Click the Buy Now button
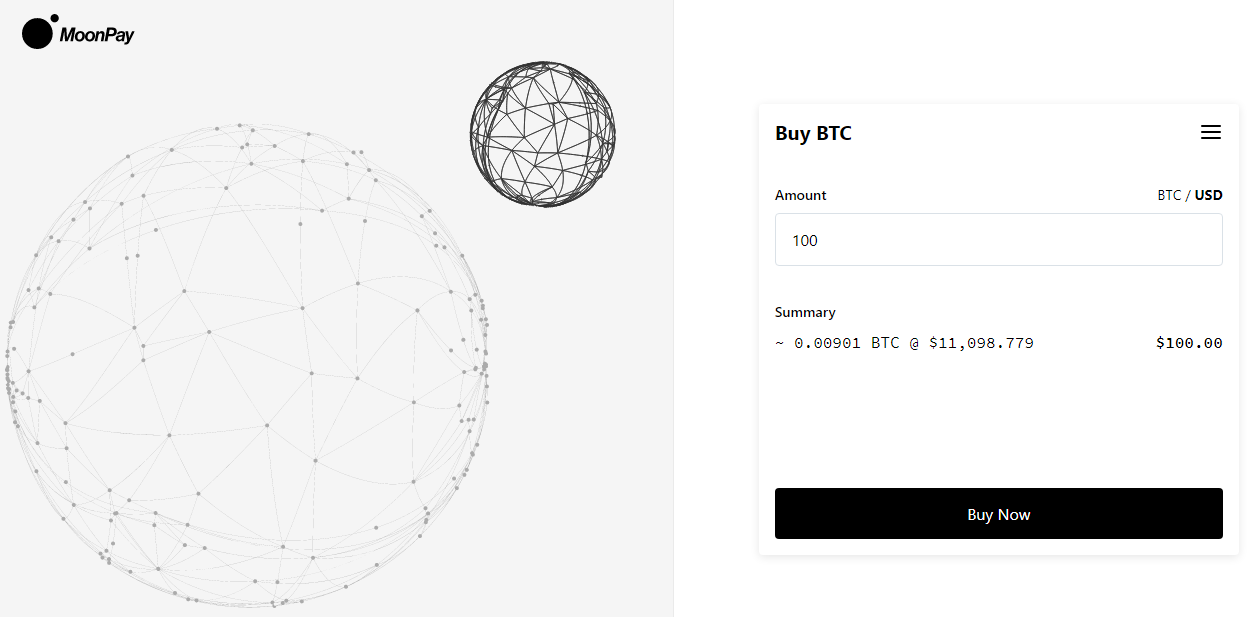 [998, 514]
